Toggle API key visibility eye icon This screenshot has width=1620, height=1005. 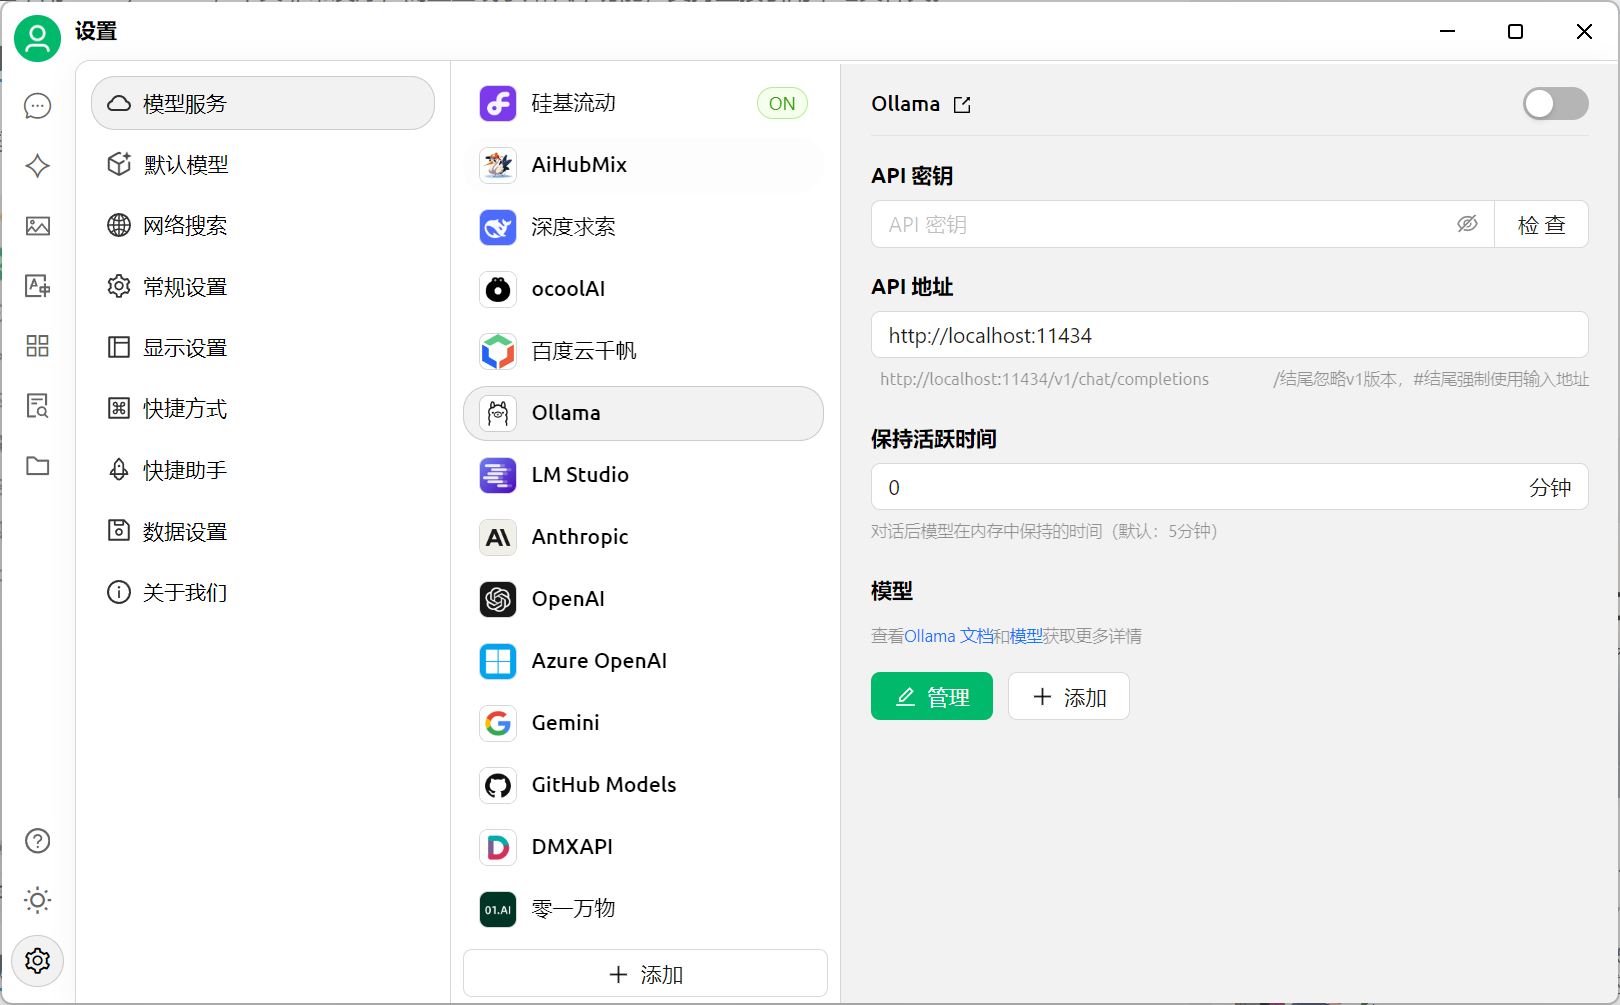tap(1467, 224)
